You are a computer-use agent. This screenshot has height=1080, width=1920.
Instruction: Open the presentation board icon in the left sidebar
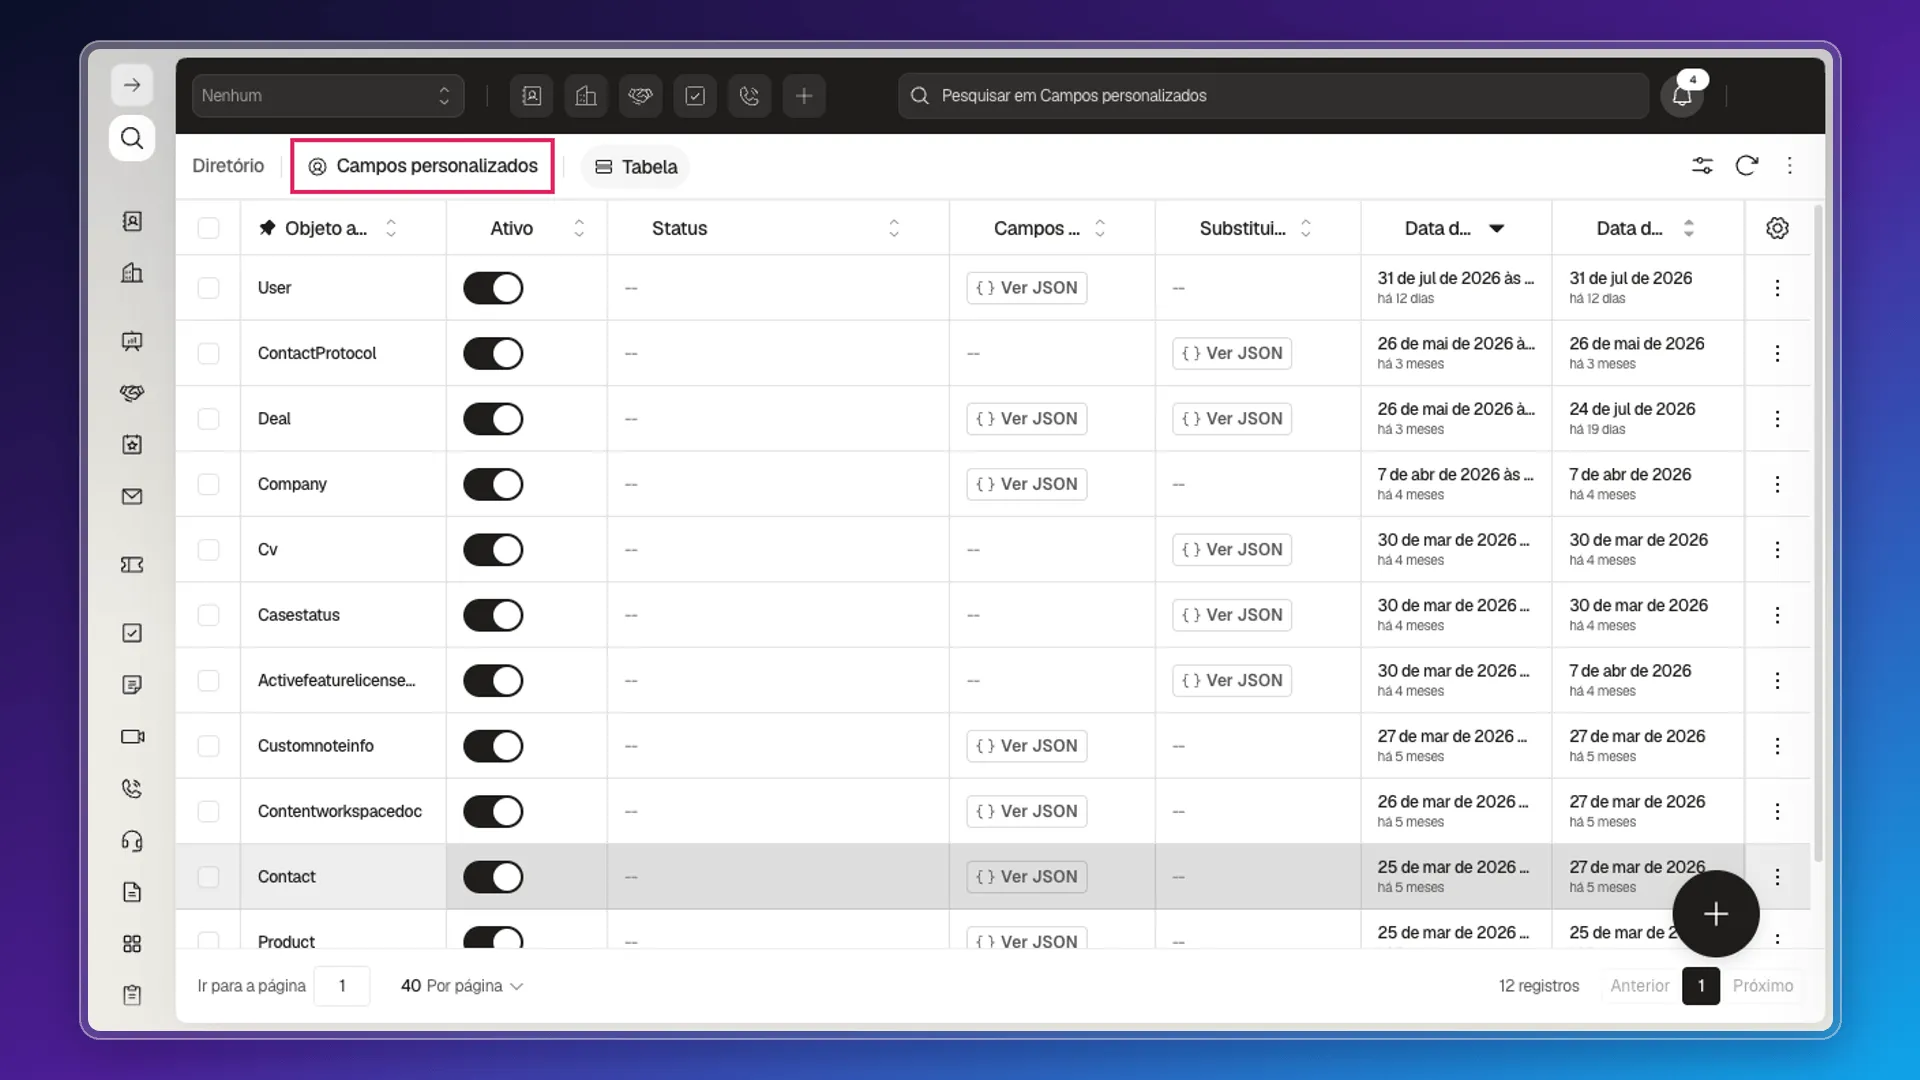132,341
